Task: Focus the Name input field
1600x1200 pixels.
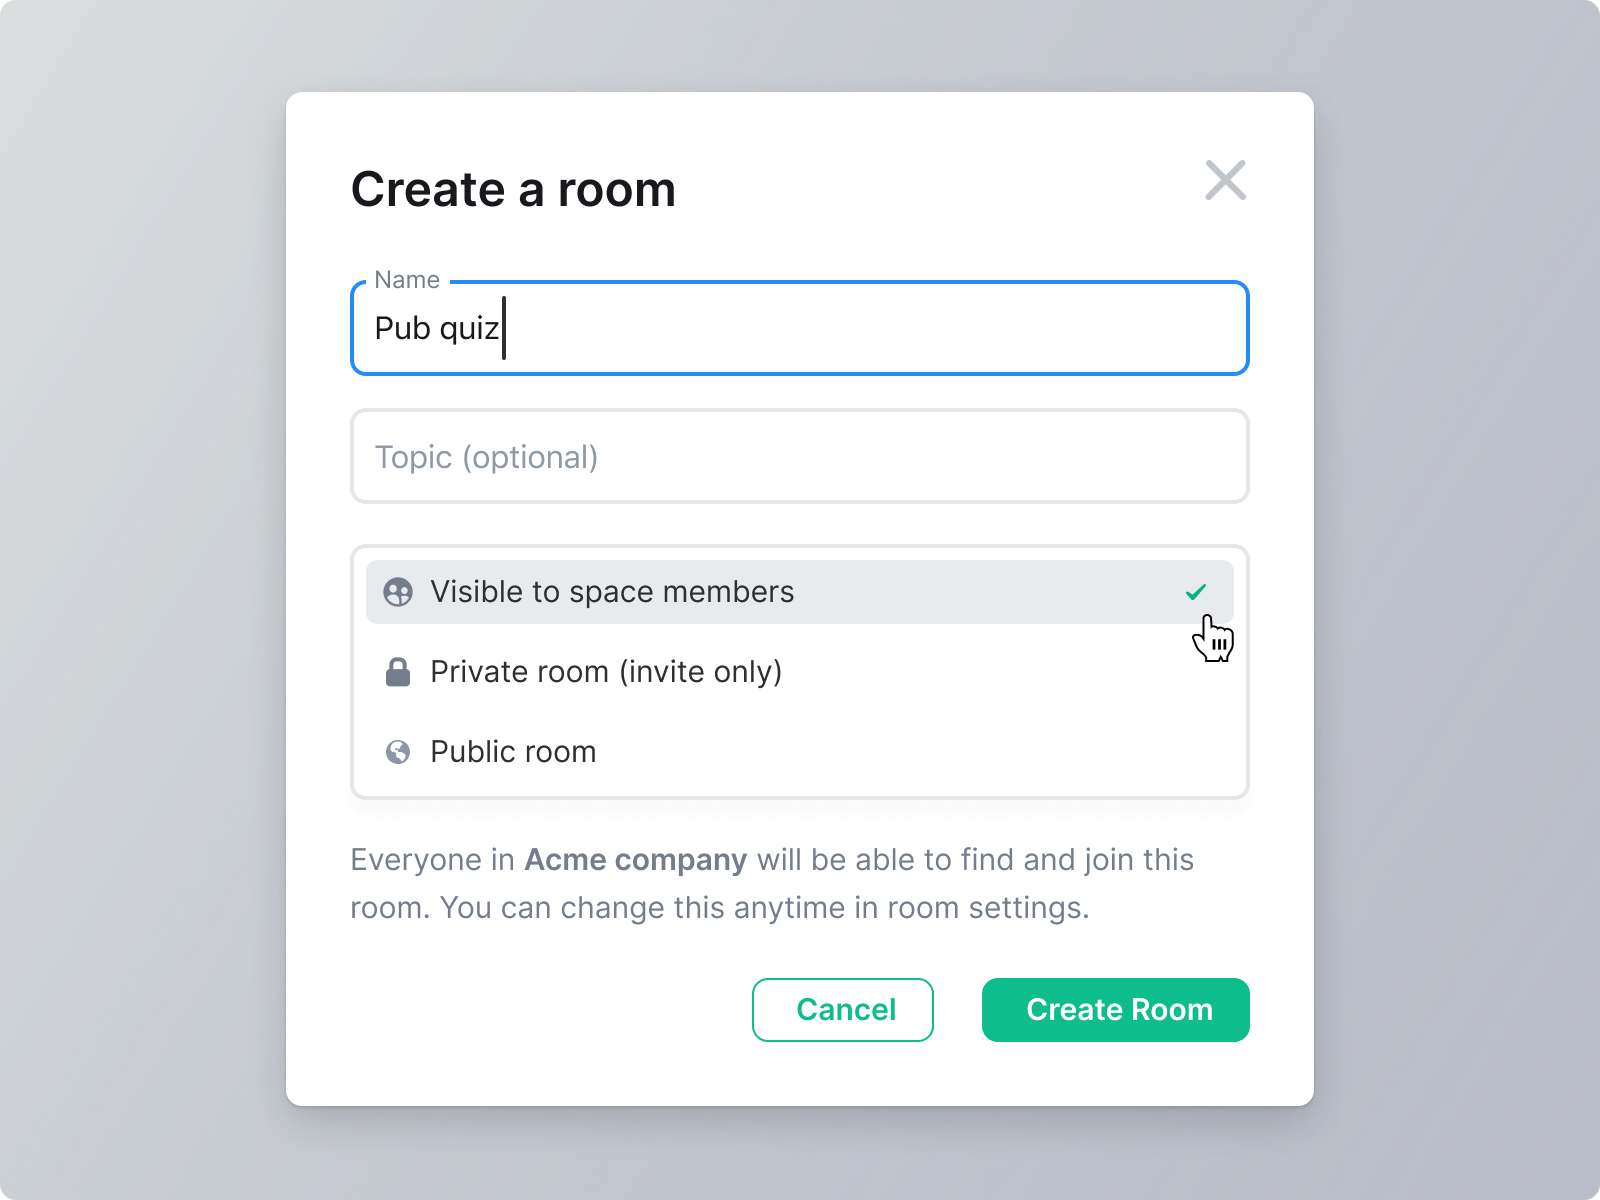Action: point(800,328)
